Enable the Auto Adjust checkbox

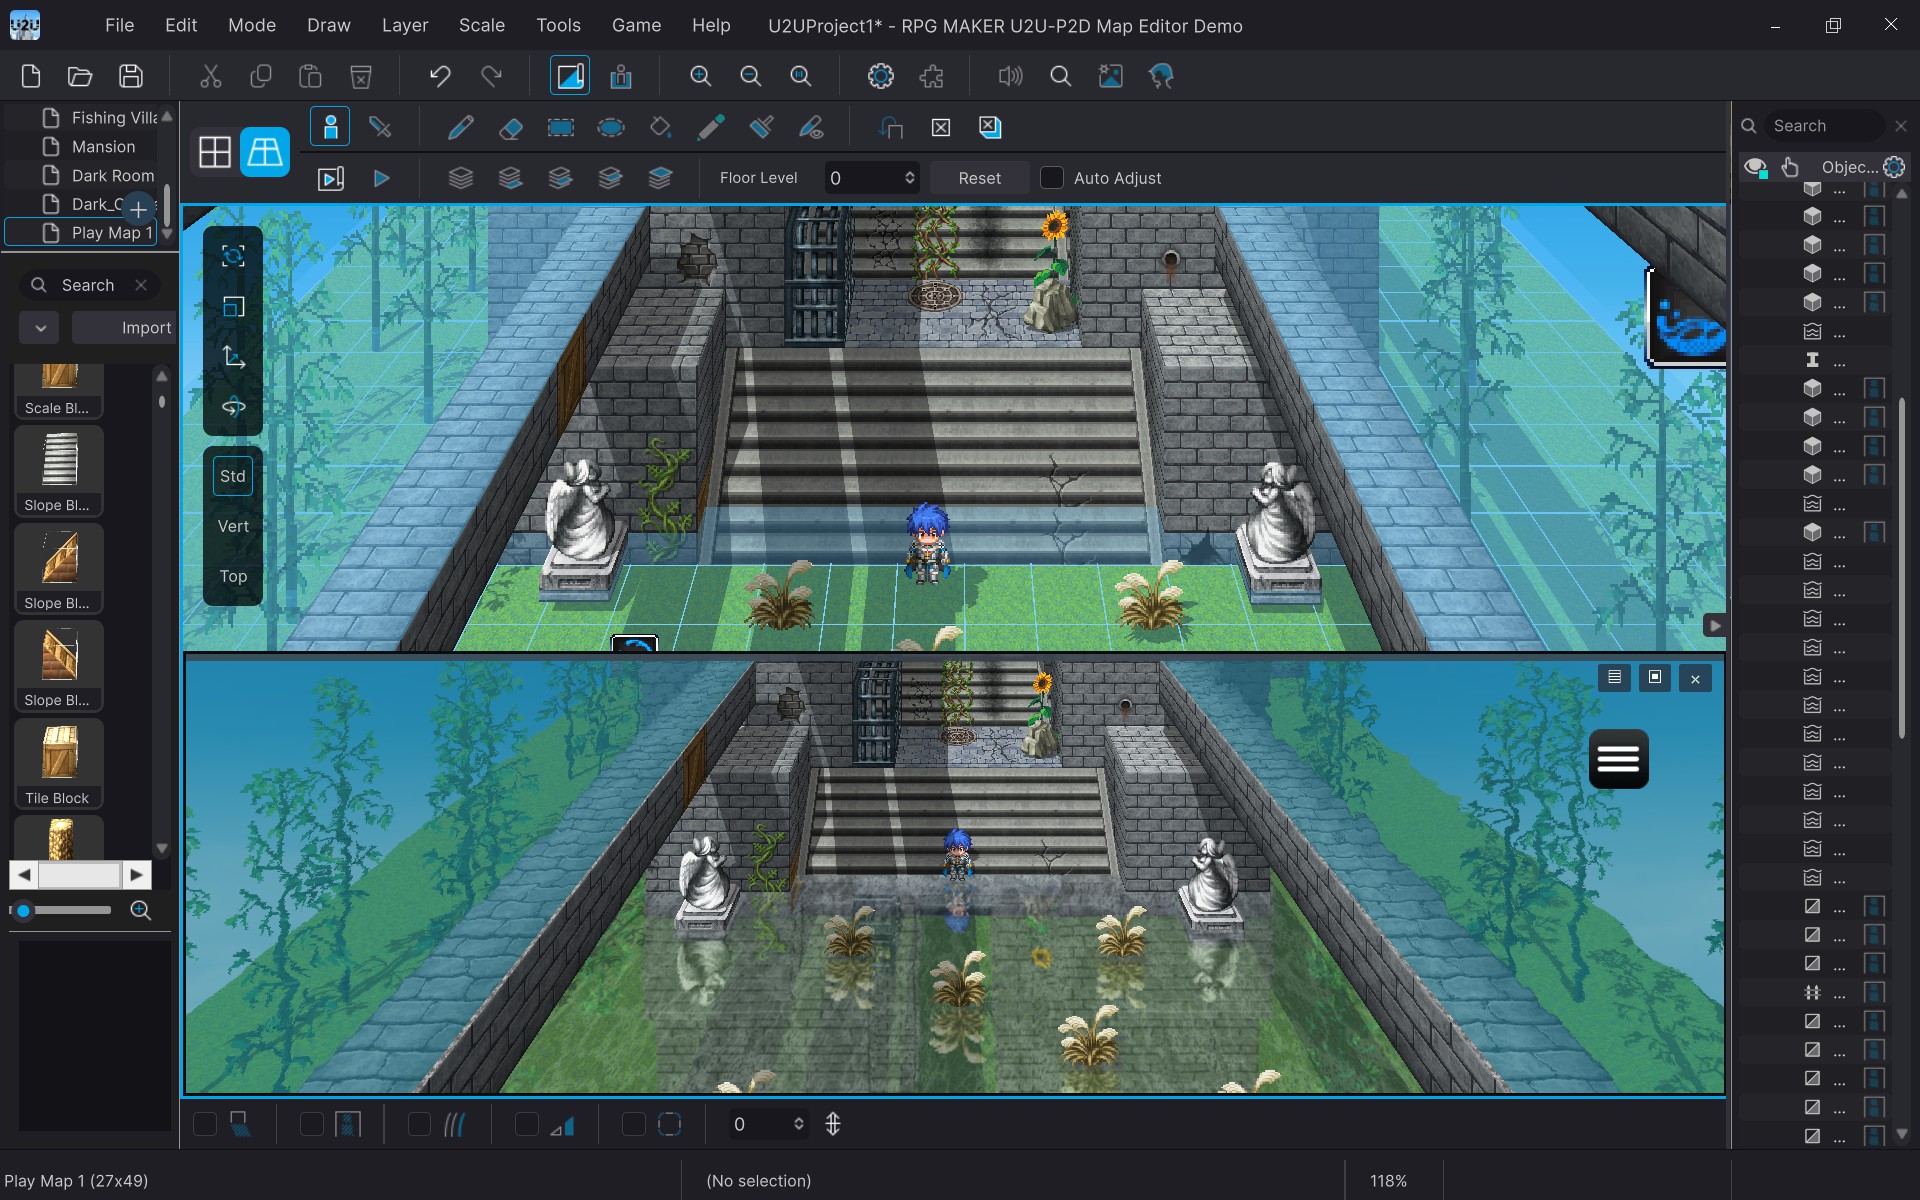(x=1051, y=178)
